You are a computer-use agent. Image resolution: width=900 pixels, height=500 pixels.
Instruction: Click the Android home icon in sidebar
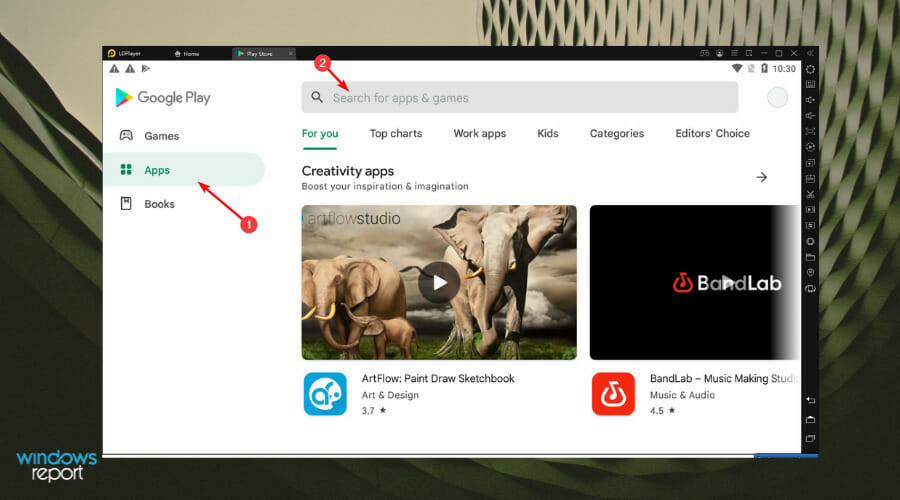coord(810,420)
